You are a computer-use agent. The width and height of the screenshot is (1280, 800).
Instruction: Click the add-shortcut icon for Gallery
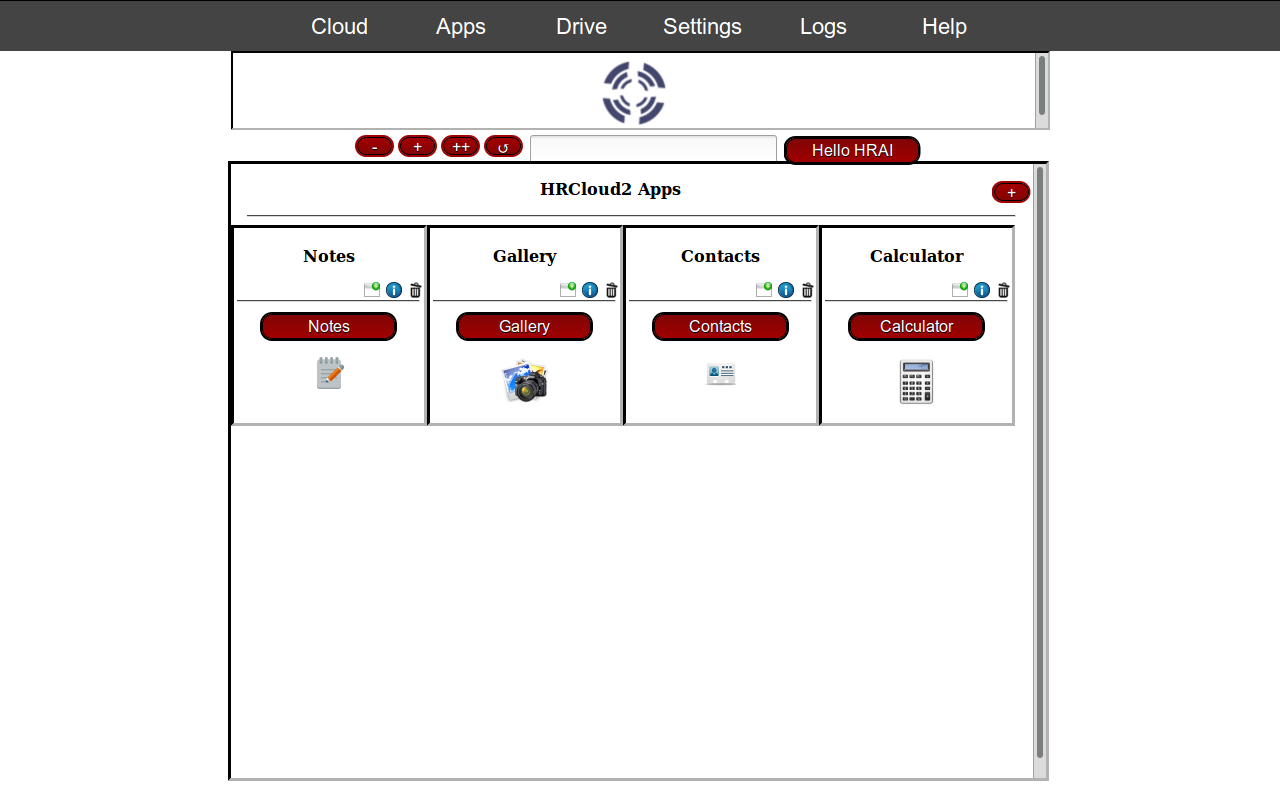point(568,290)
